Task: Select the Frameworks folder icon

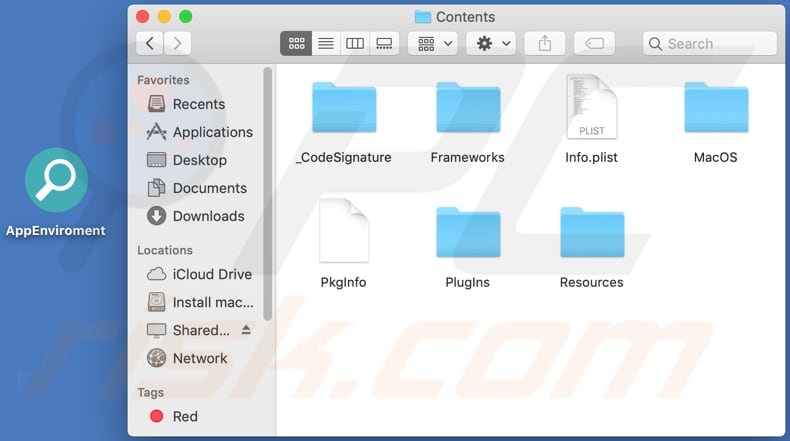Action: (x=468, y=107)
